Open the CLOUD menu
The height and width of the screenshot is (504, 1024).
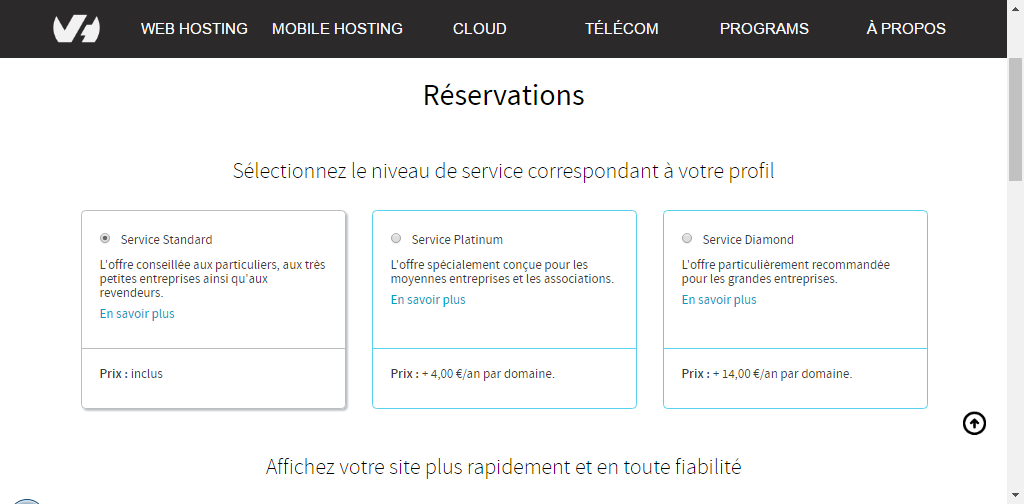(x=480, y=29)
